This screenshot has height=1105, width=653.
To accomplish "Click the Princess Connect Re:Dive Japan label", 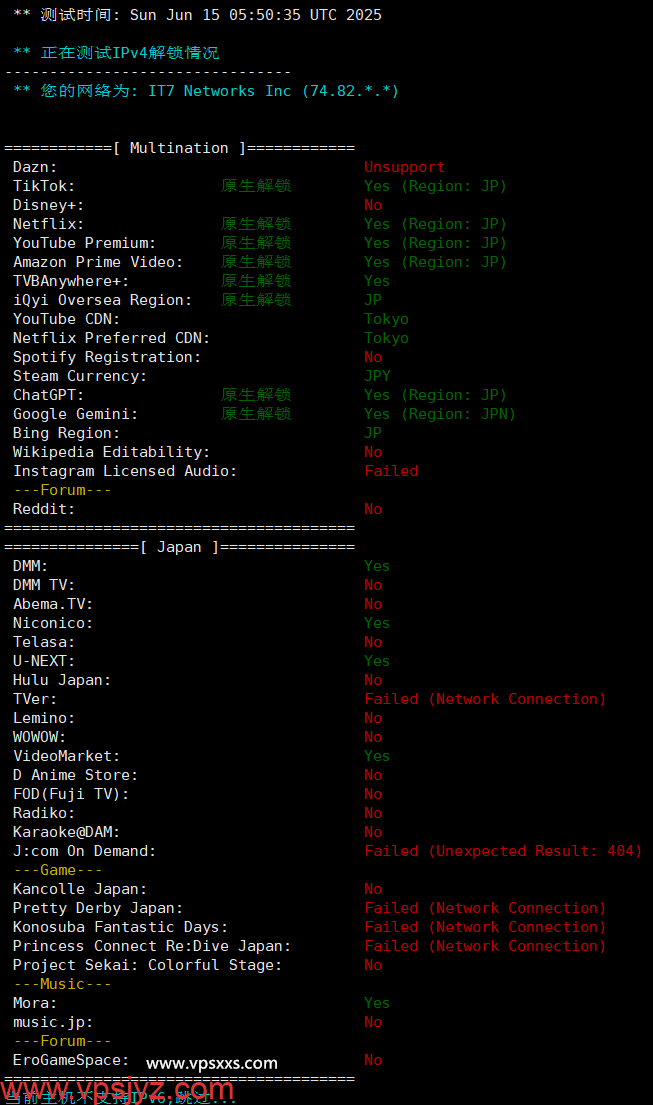I will coord(151,946).
